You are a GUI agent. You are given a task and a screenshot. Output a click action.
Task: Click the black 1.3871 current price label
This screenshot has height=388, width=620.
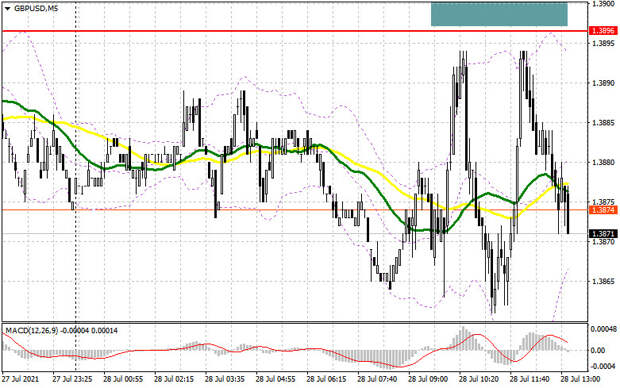tap(603, 234)
